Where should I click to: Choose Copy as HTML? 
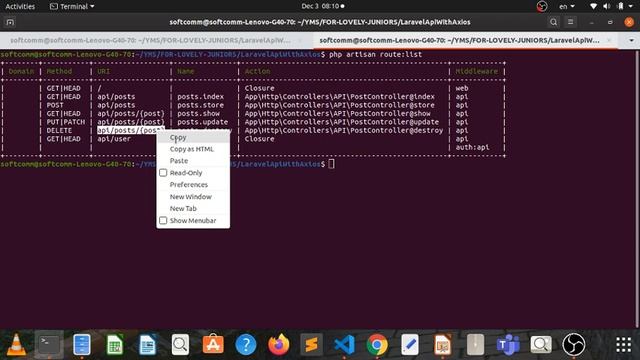193,149
